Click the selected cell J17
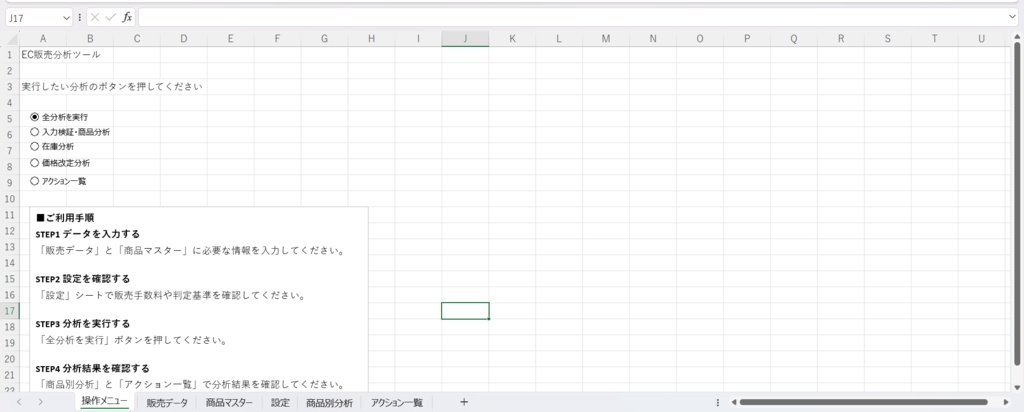The image size is (1024, 412). [465, 311]
